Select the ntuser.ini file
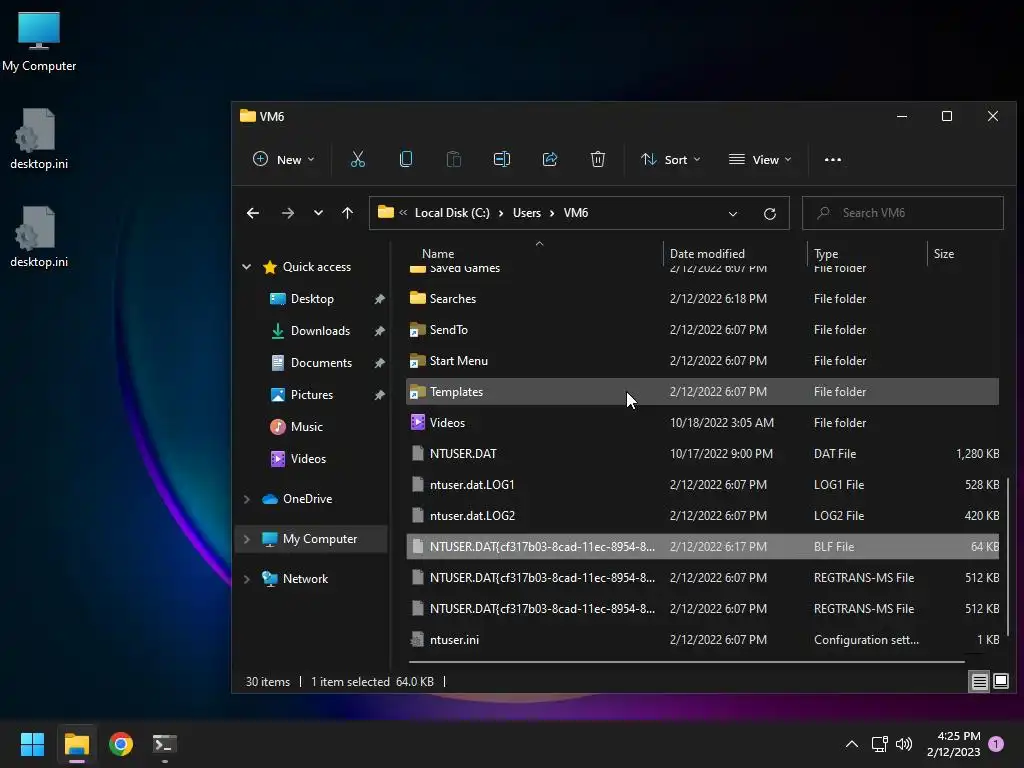 point(702,640)
